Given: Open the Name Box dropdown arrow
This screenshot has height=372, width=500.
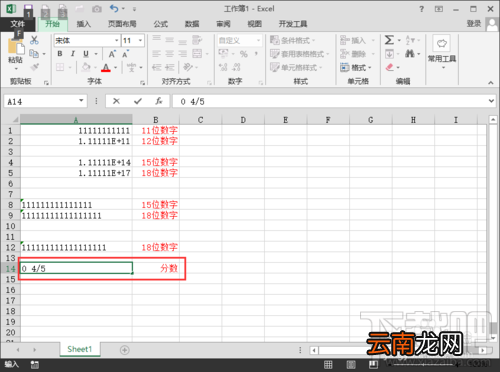Looking at the screenshot, I should (x=81, y=101).
